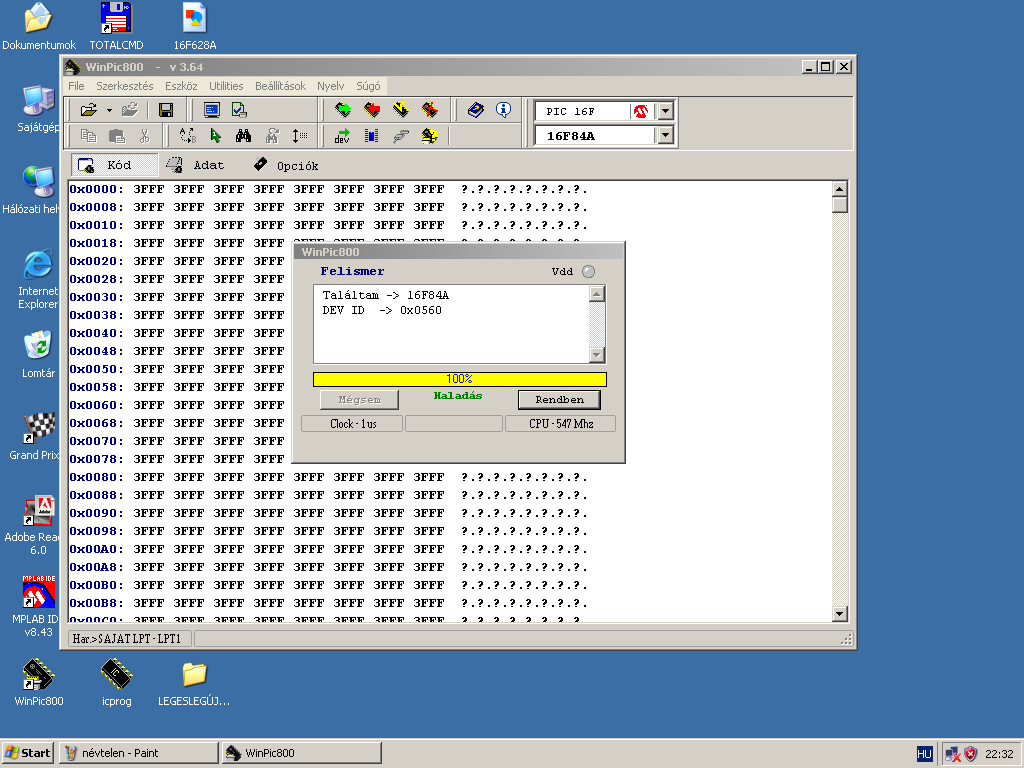Click the detection log scrollbar up arrow
The image size is (1024, 768).
click(596, 294)
